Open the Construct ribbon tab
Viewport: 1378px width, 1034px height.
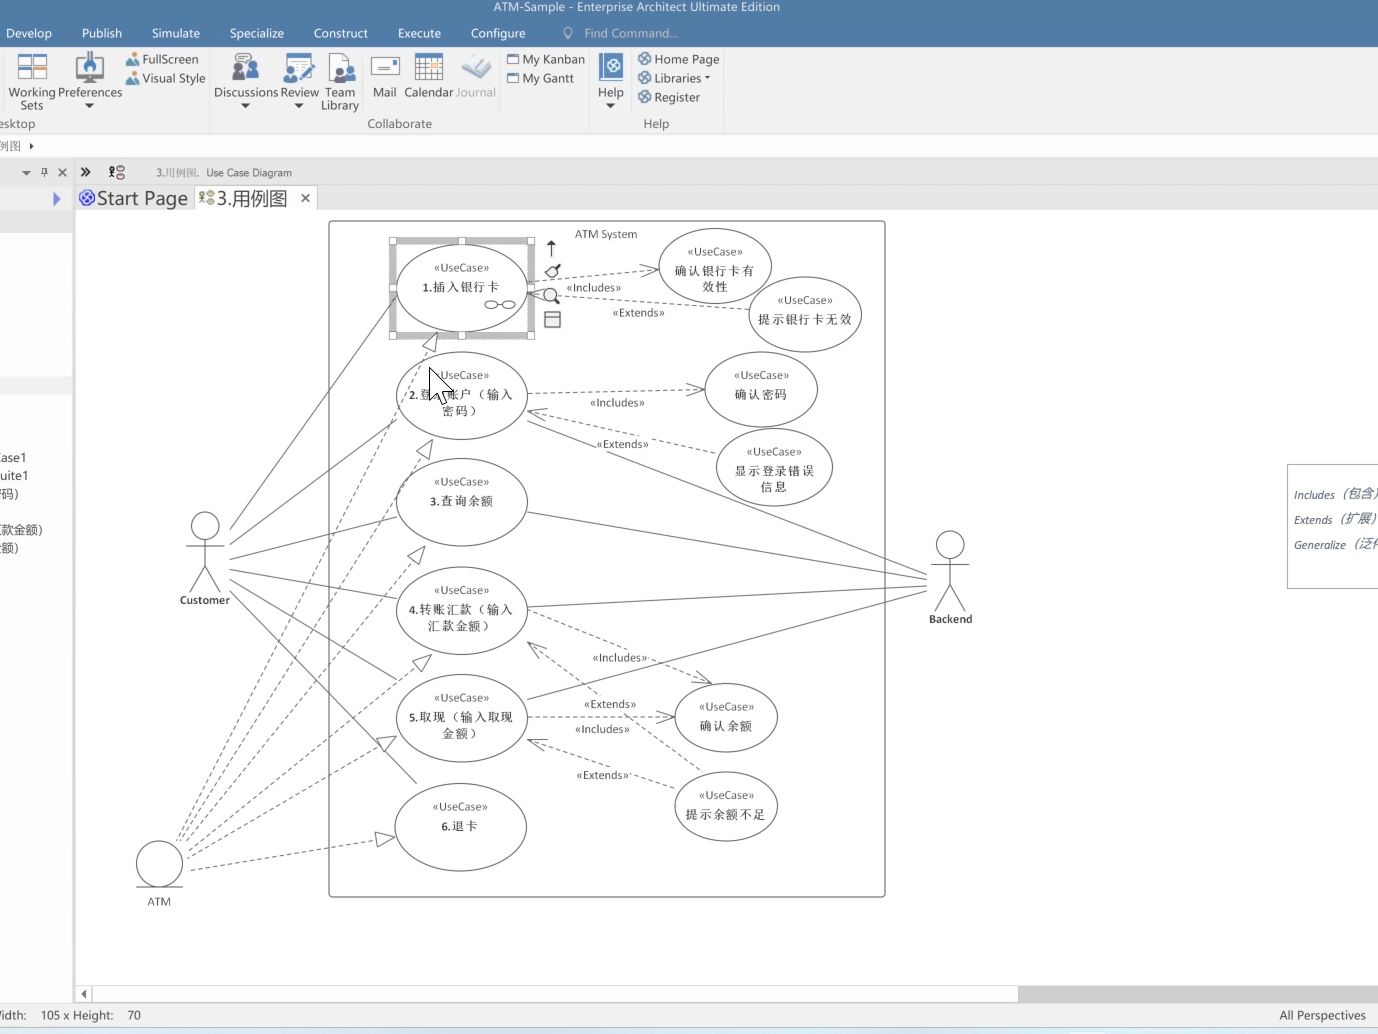(341, 33)
